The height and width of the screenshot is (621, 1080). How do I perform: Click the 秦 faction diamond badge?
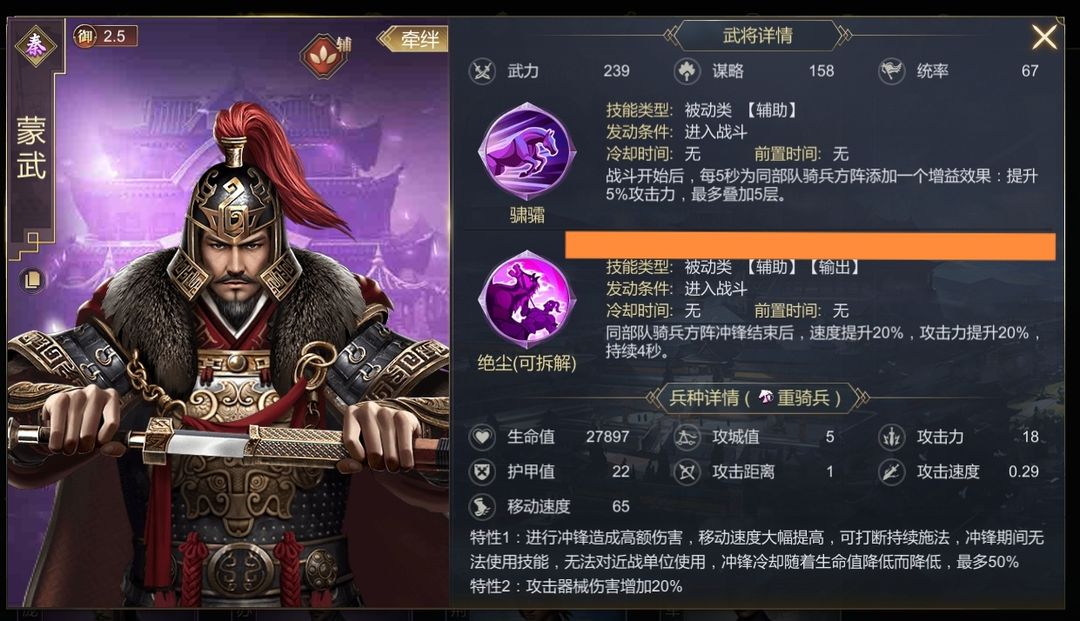tap(35, 45)
